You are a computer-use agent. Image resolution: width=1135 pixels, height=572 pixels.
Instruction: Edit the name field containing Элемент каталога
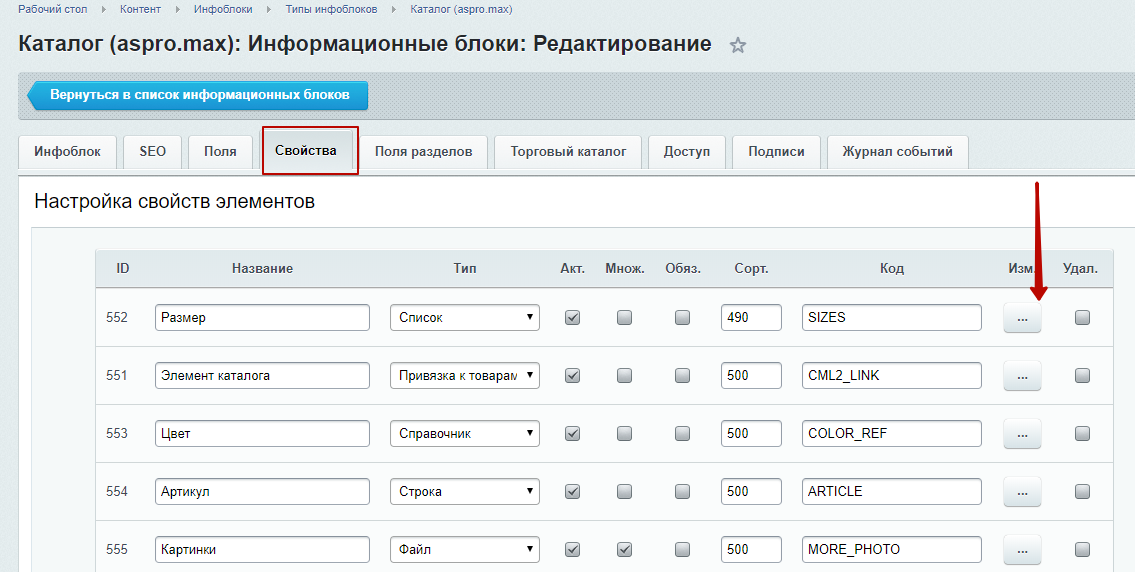point(262,375)
